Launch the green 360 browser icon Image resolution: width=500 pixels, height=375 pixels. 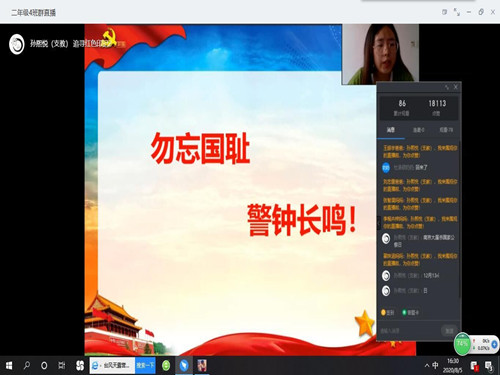point(166,366)
